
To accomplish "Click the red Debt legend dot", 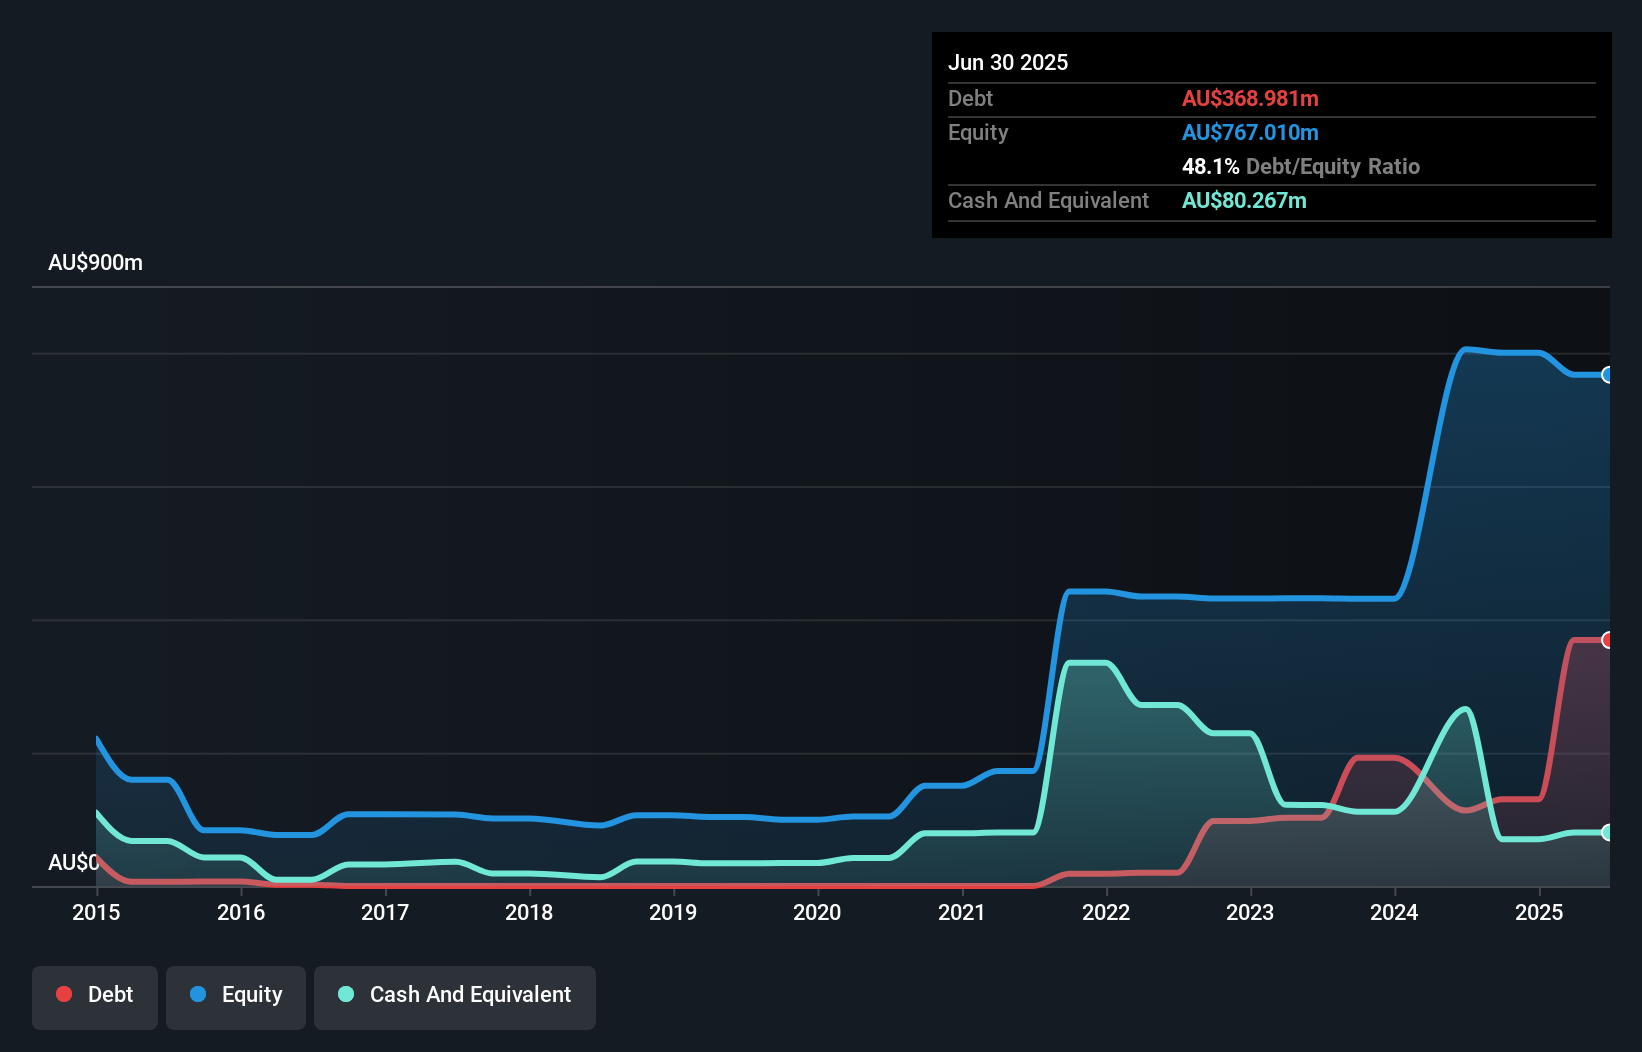I will pos(63,994).
